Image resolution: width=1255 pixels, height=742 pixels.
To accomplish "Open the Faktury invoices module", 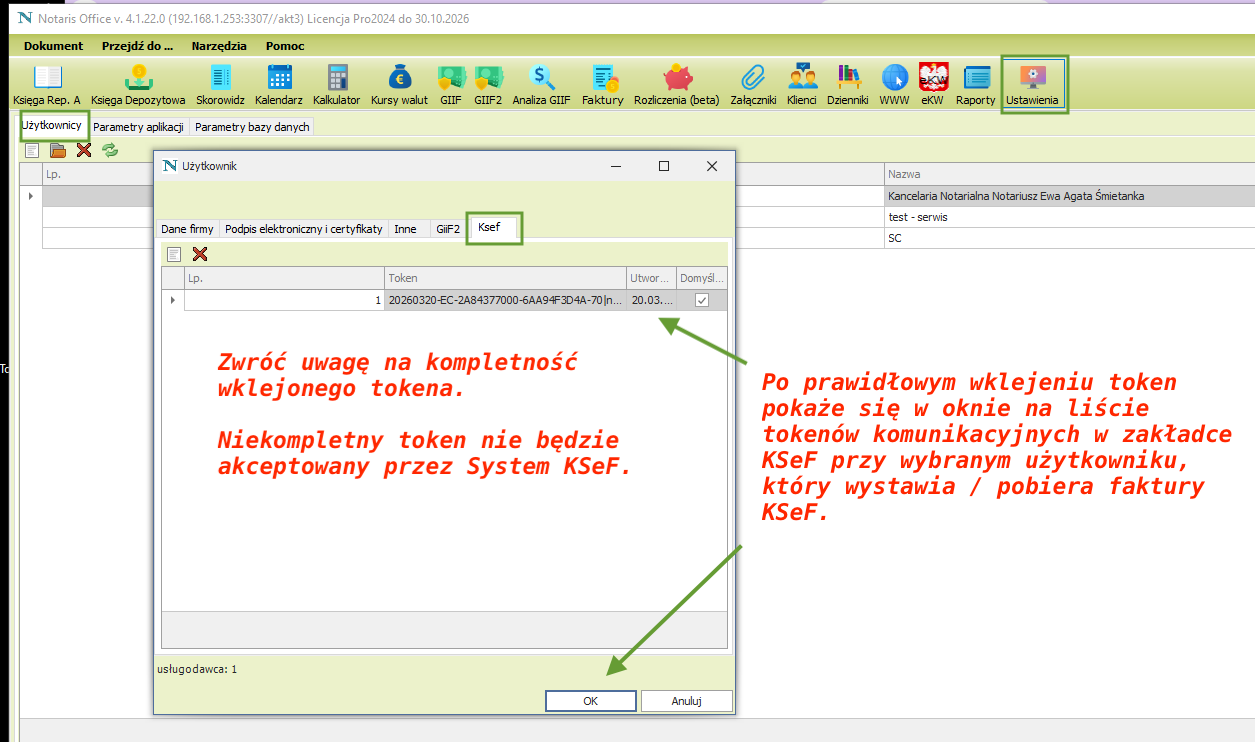I will pos(603,84).
